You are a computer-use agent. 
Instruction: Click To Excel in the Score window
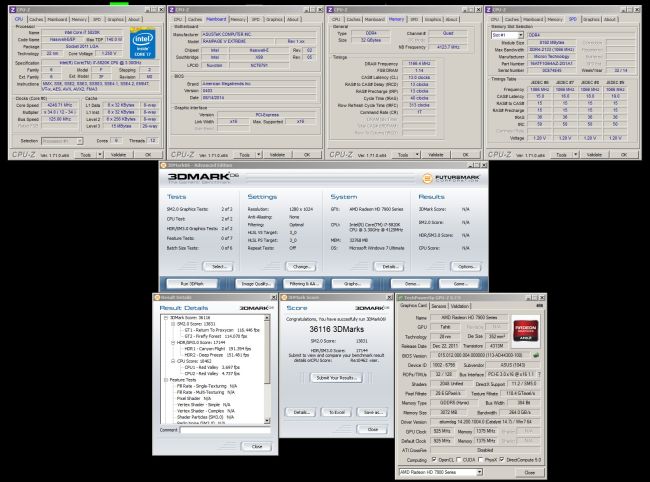click(337, 412)
